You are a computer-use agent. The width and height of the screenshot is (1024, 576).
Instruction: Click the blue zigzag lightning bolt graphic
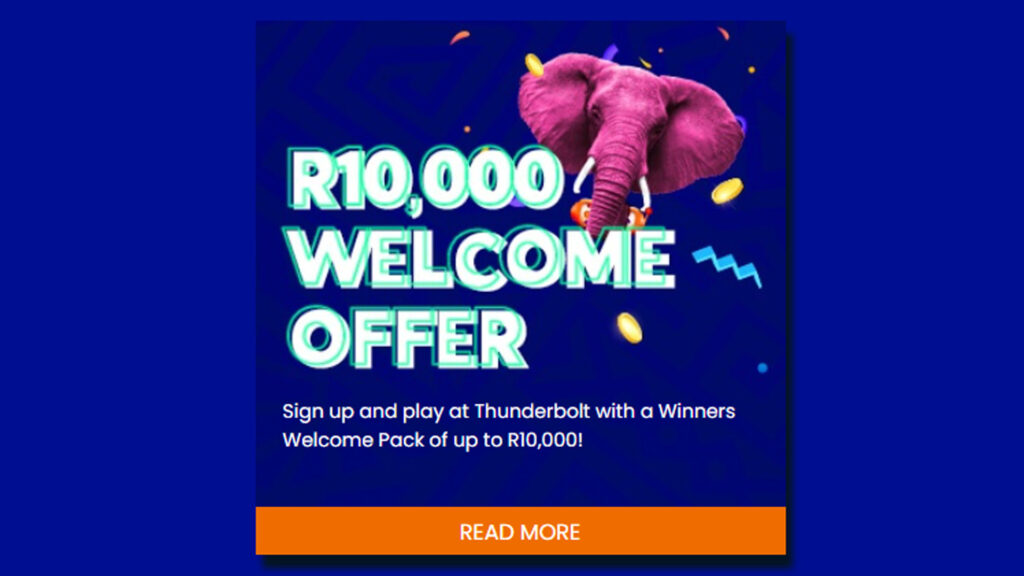[x=728, y=266]
